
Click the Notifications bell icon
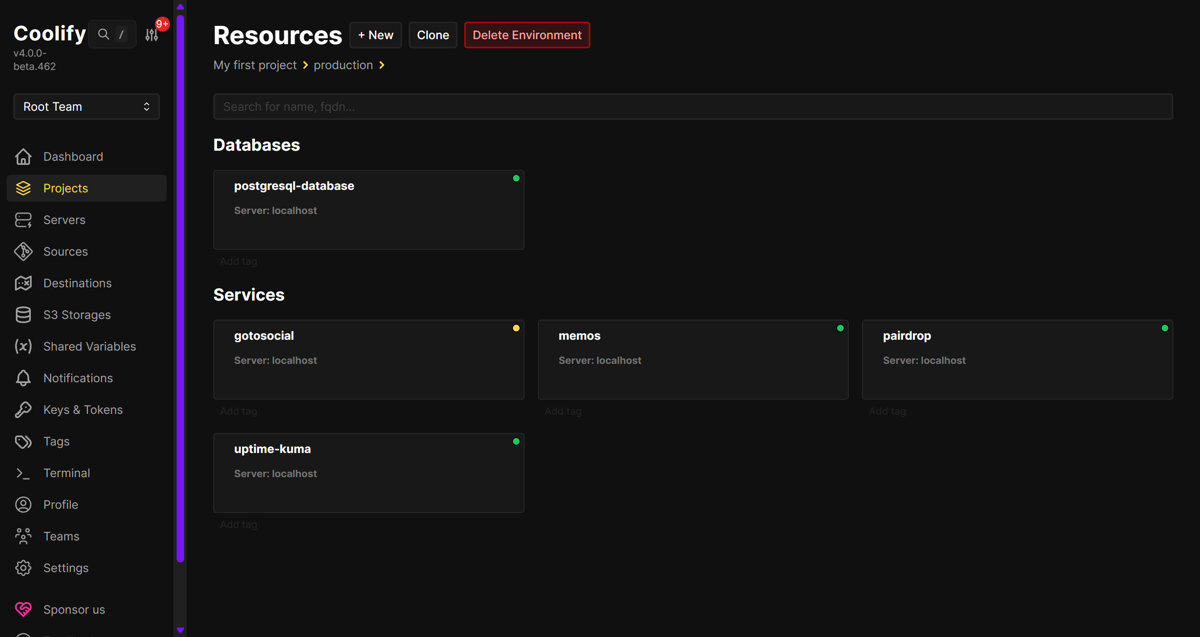click(23, 378)
